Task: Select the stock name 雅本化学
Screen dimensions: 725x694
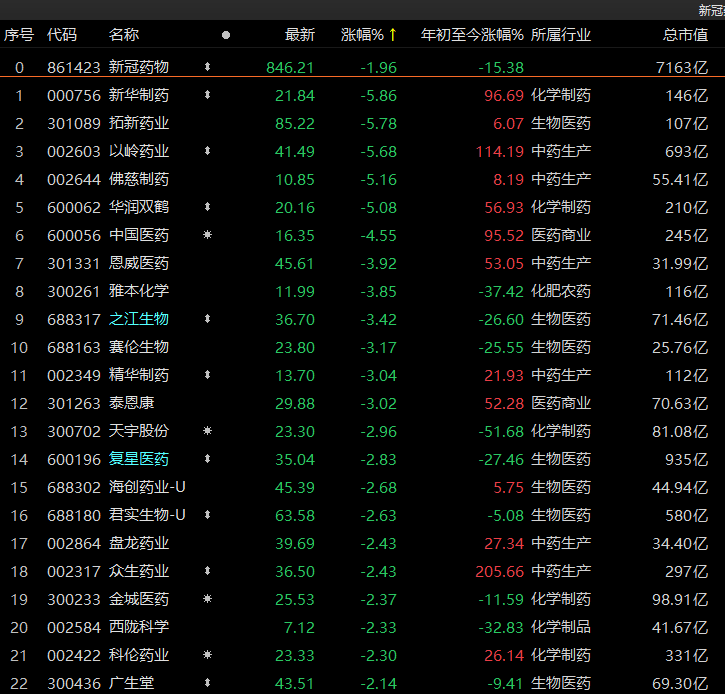Action: 139,291
